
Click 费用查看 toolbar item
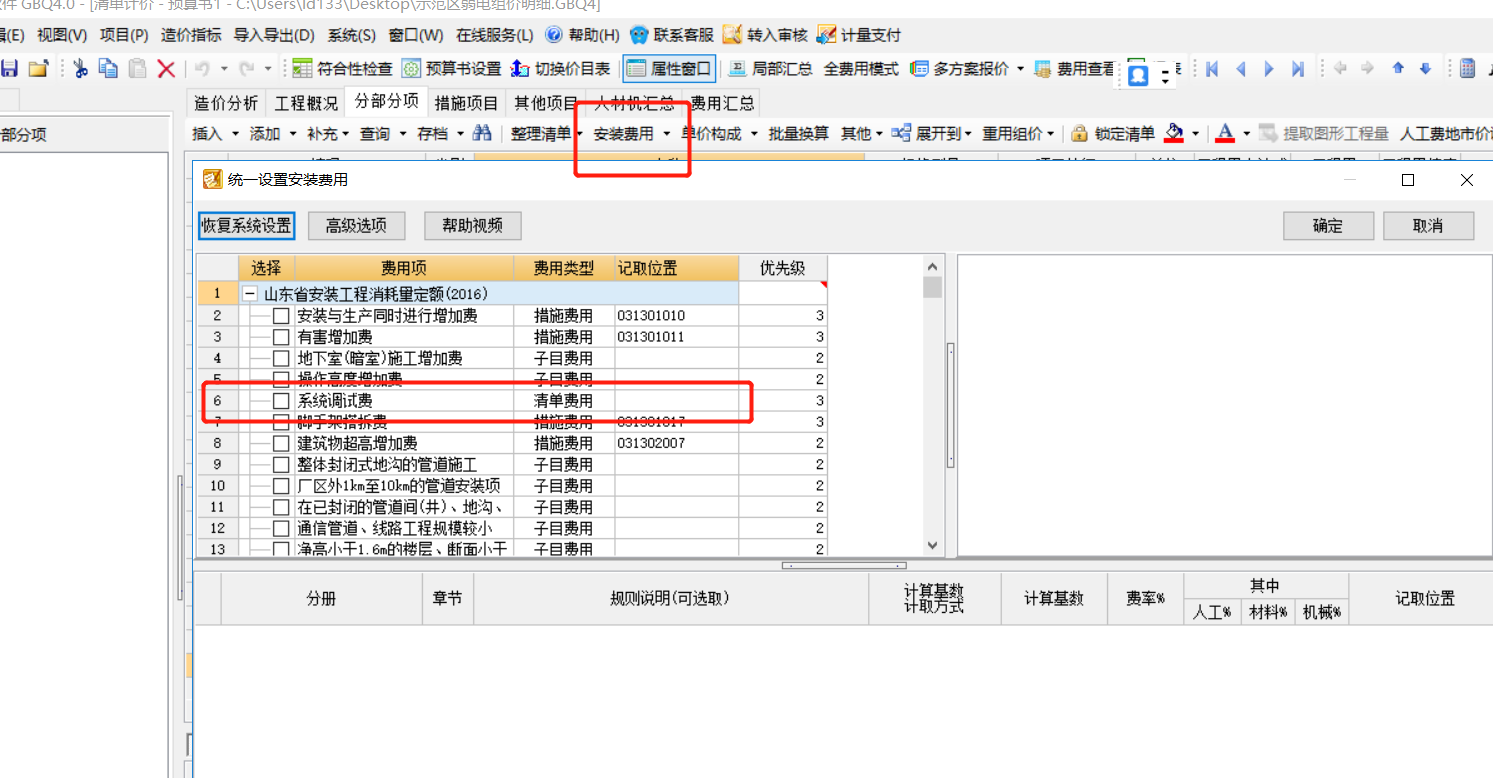(1075, 69)
